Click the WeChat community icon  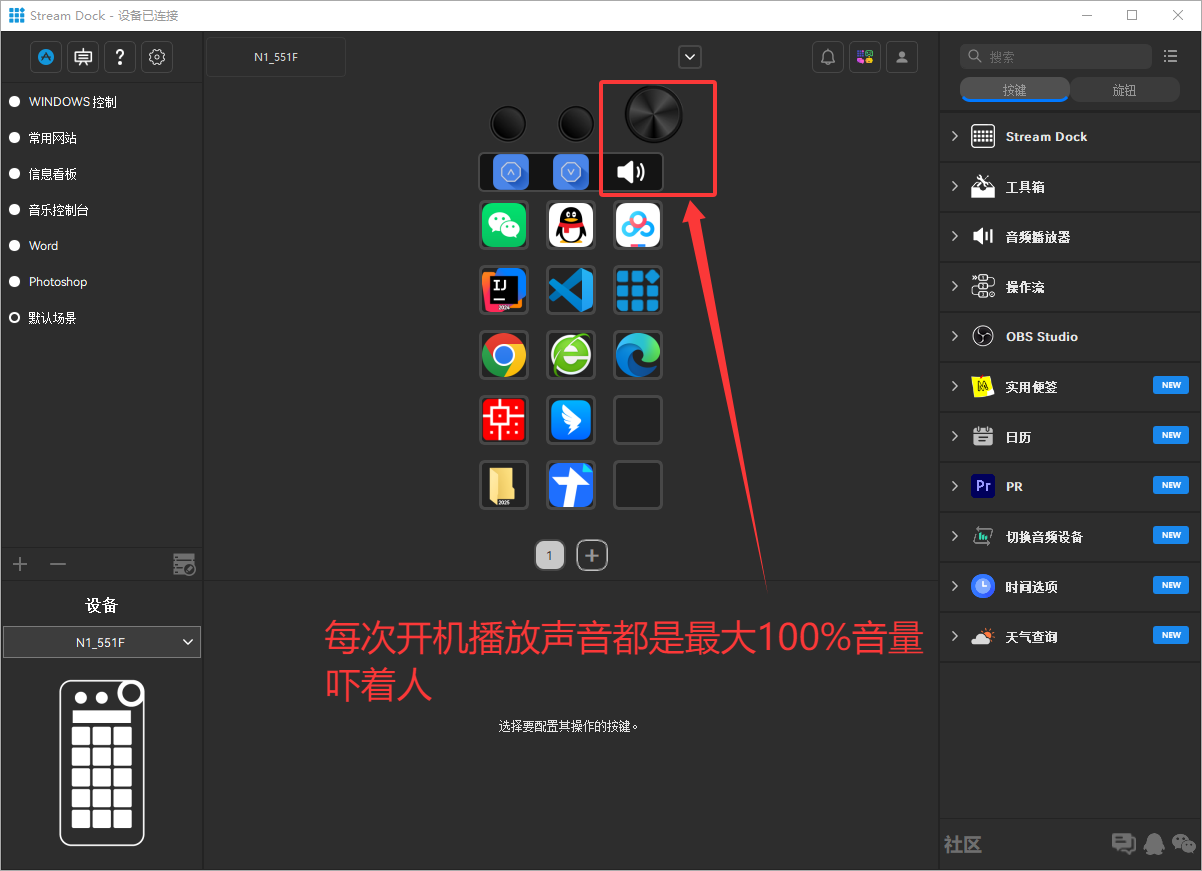pos(1184,843)
